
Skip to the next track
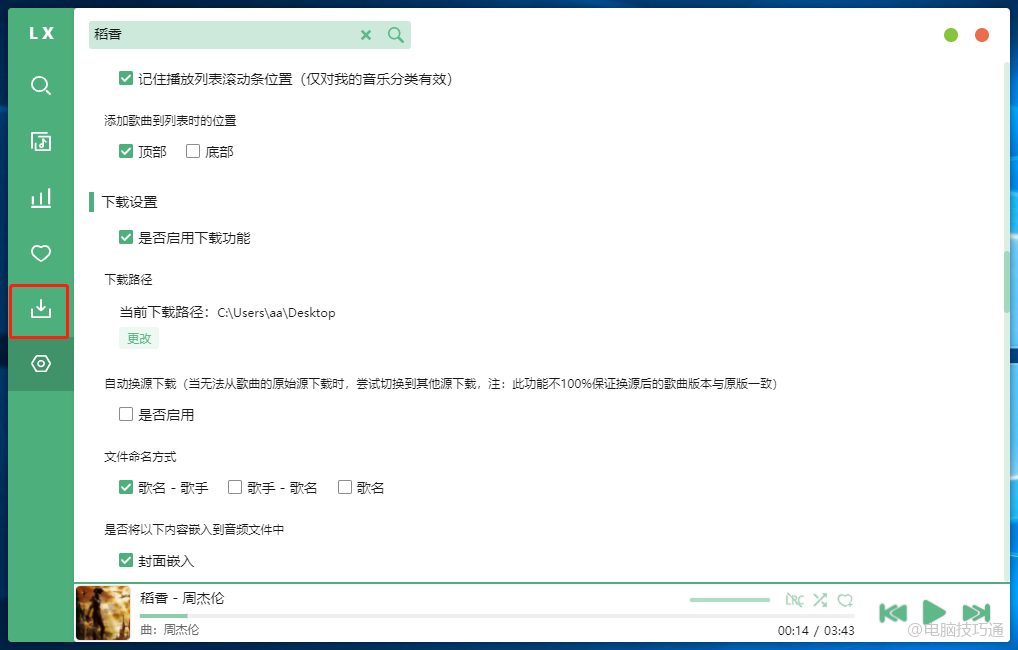(976, 612)
